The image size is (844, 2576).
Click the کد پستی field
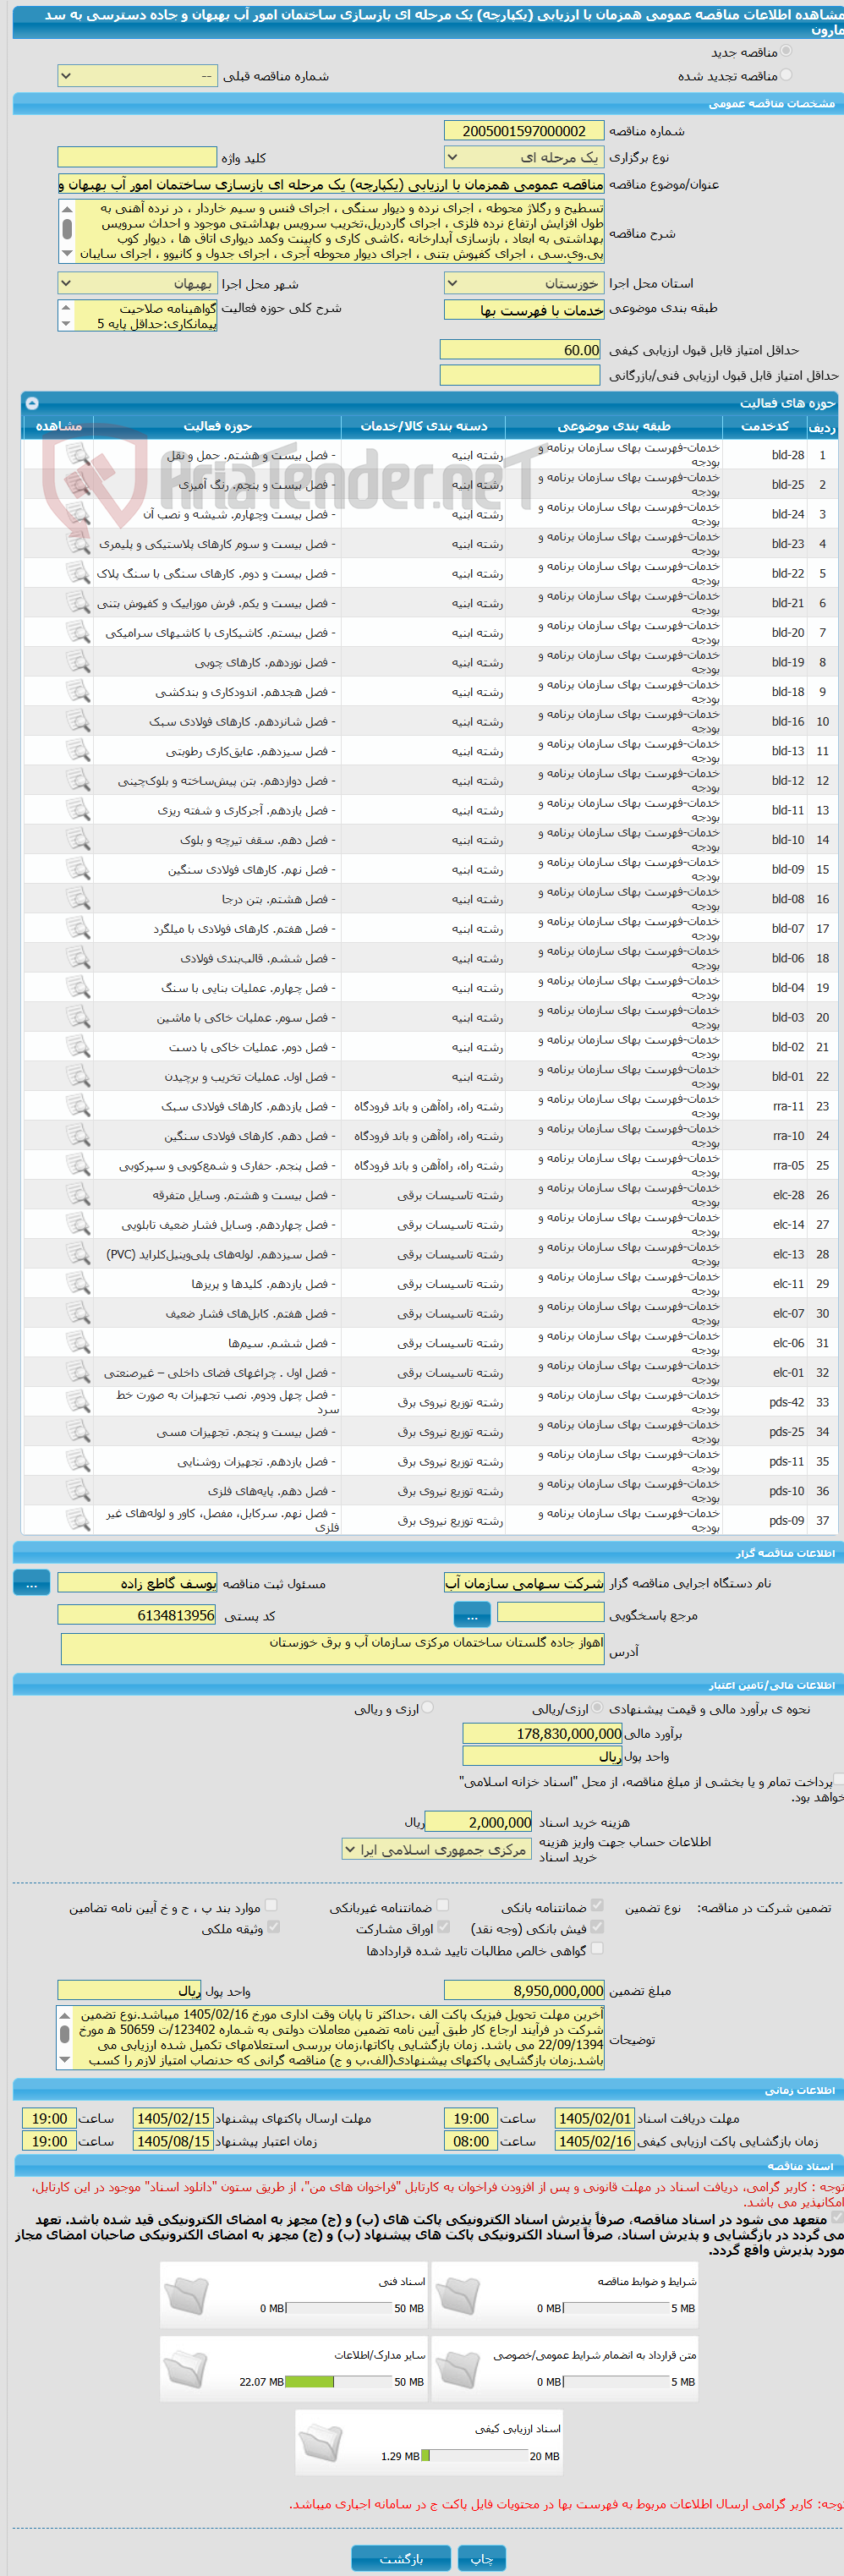(137, 1614)
